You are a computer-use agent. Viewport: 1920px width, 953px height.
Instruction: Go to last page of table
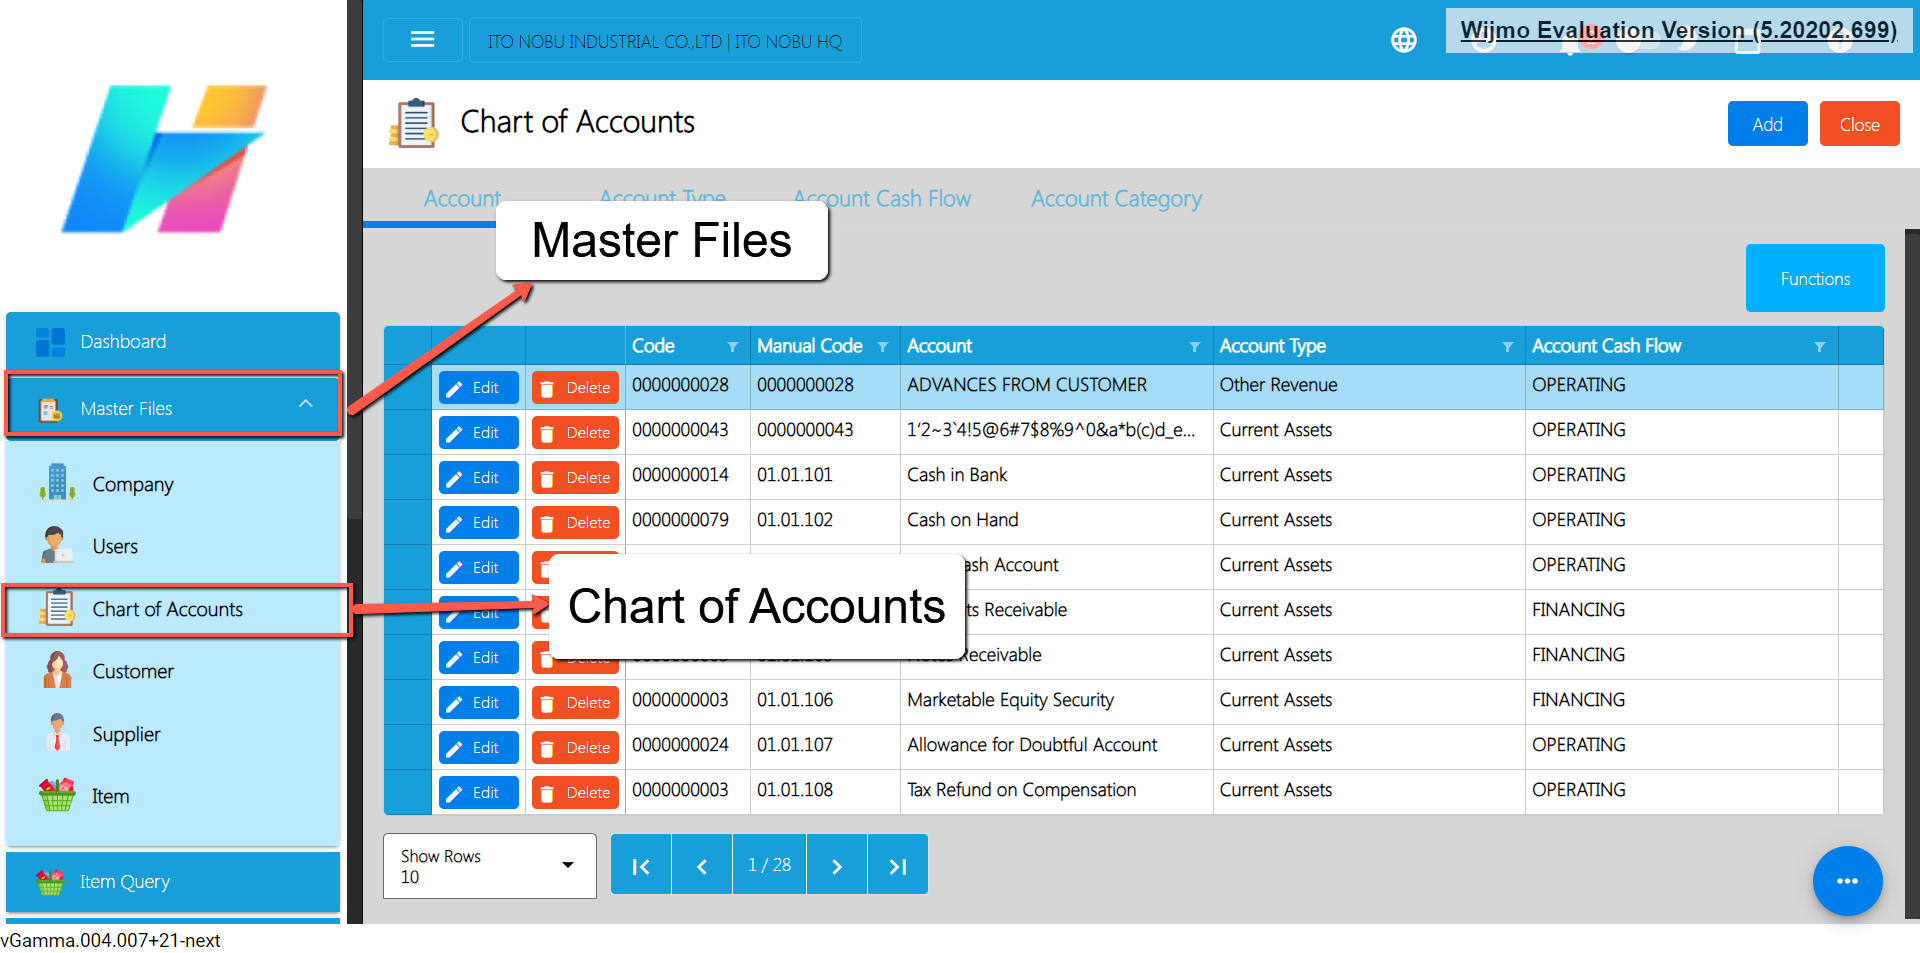click(x=897, y=865)
